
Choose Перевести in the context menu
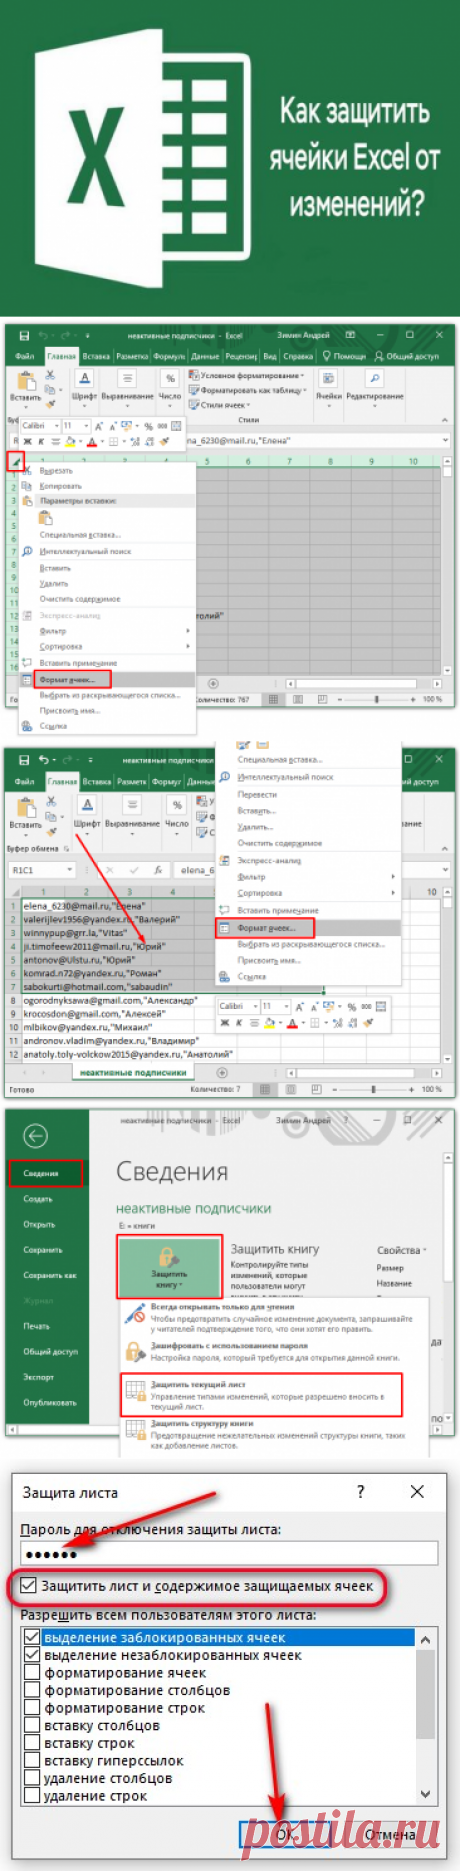257,794
